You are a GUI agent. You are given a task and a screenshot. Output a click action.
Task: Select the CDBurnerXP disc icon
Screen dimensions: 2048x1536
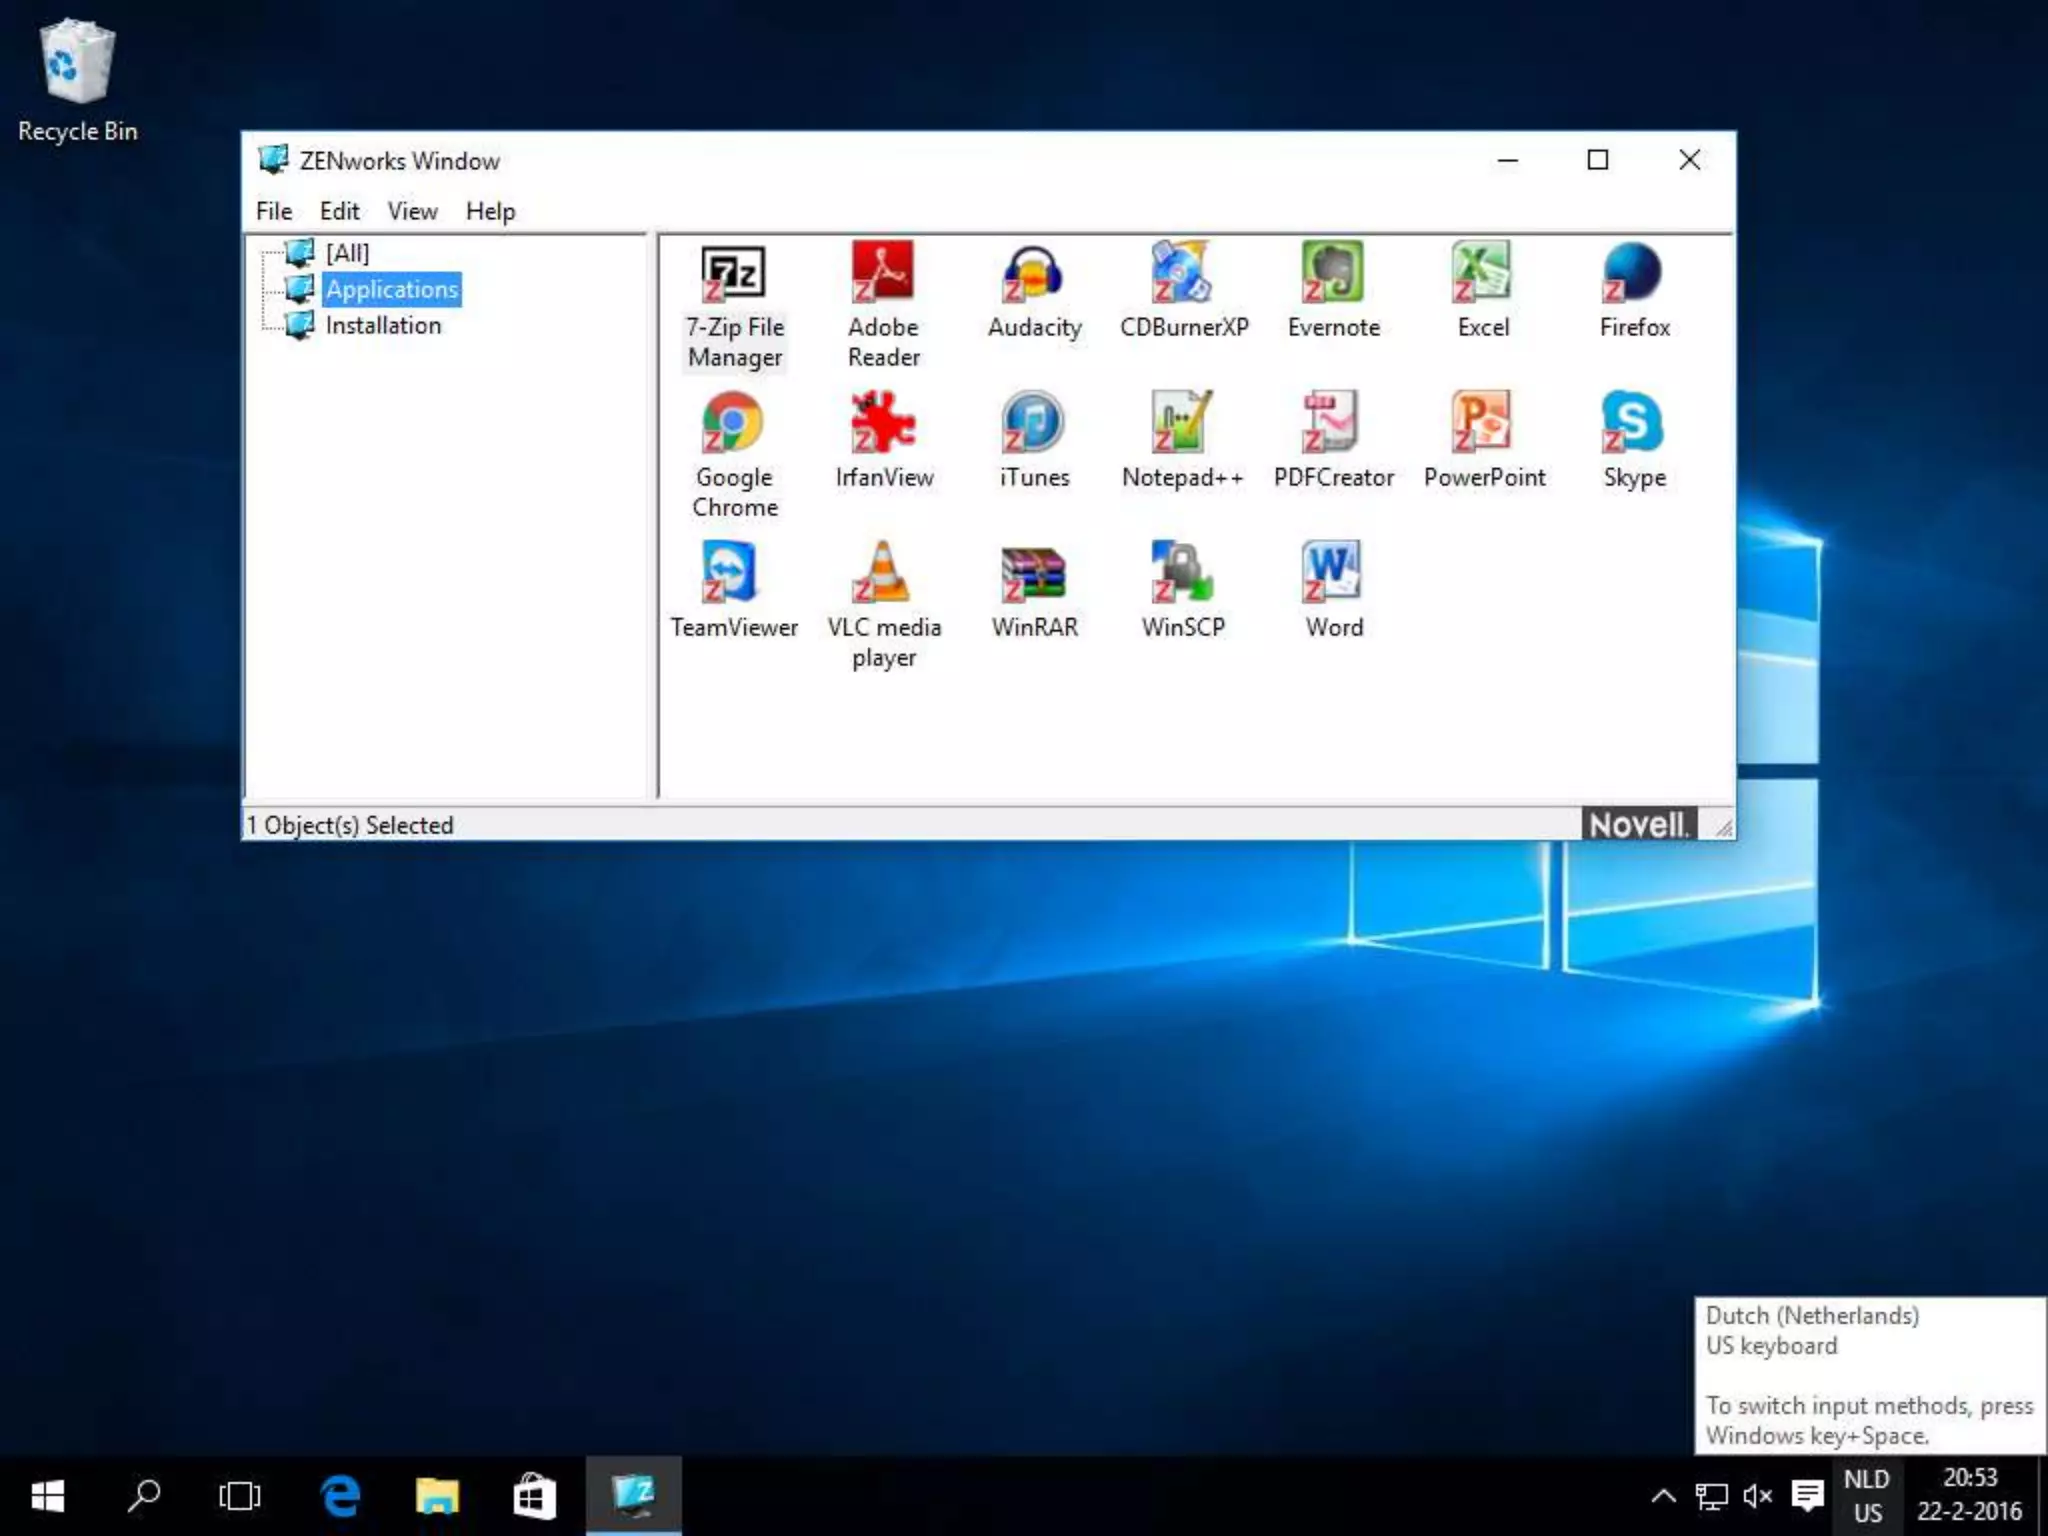coord(1182,272)
